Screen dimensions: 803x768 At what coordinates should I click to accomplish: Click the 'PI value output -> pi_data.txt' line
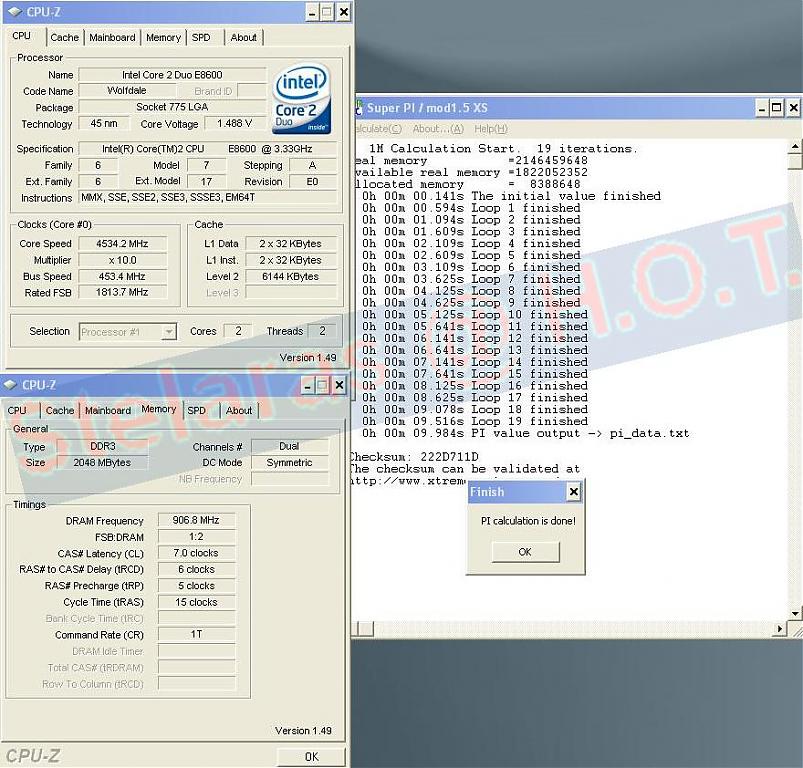[525, 433]
